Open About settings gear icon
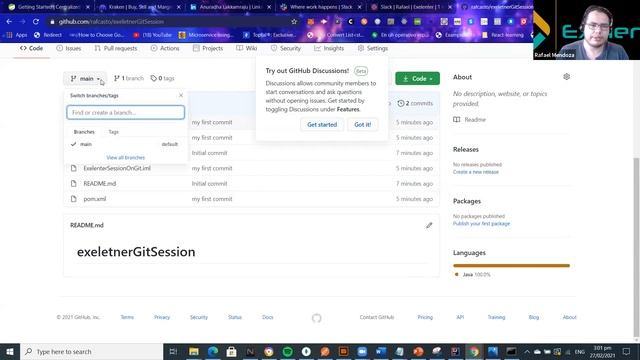 coord(567,77)
